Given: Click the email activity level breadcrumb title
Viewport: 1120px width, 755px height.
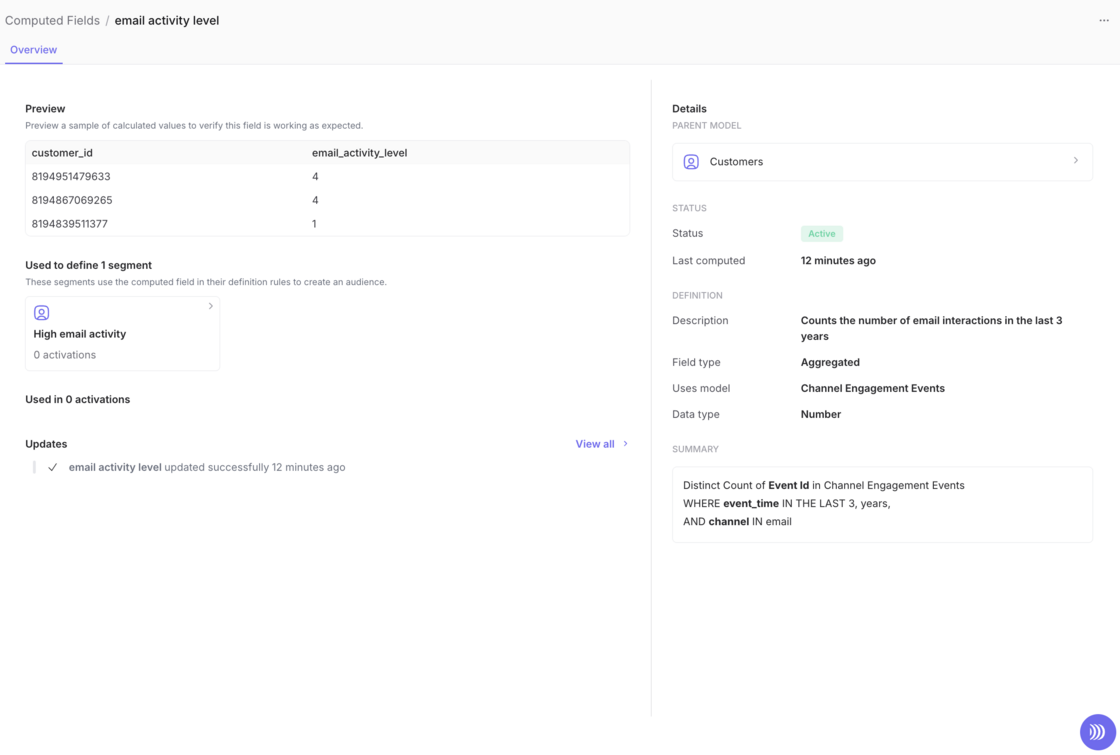Looking at the screenshot, I should (167, 21).
